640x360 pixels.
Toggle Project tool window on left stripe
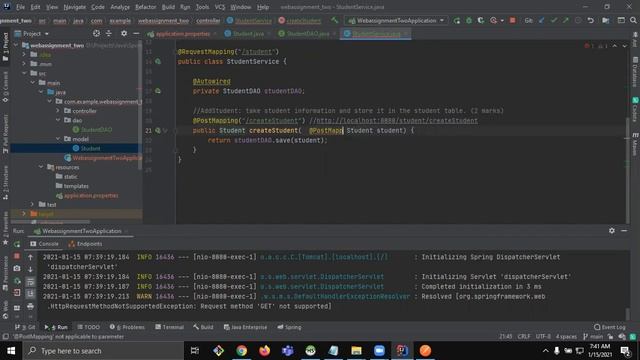5,47
